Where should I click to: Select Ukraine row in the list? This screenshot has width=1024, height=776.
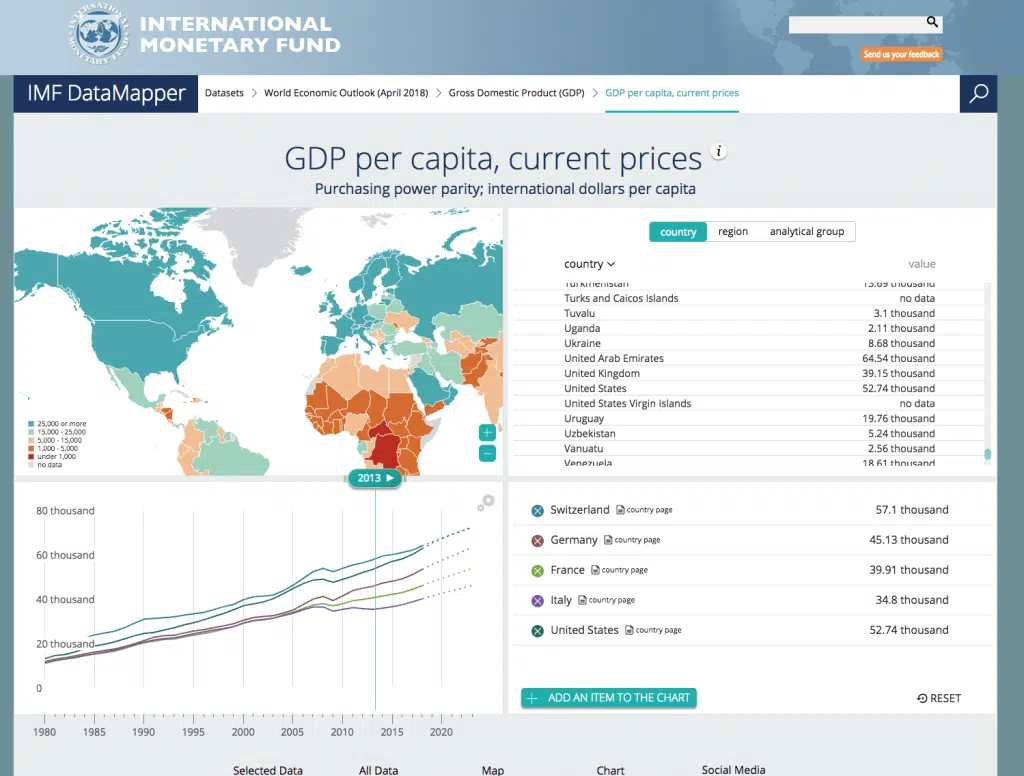(x=749, y=344)
